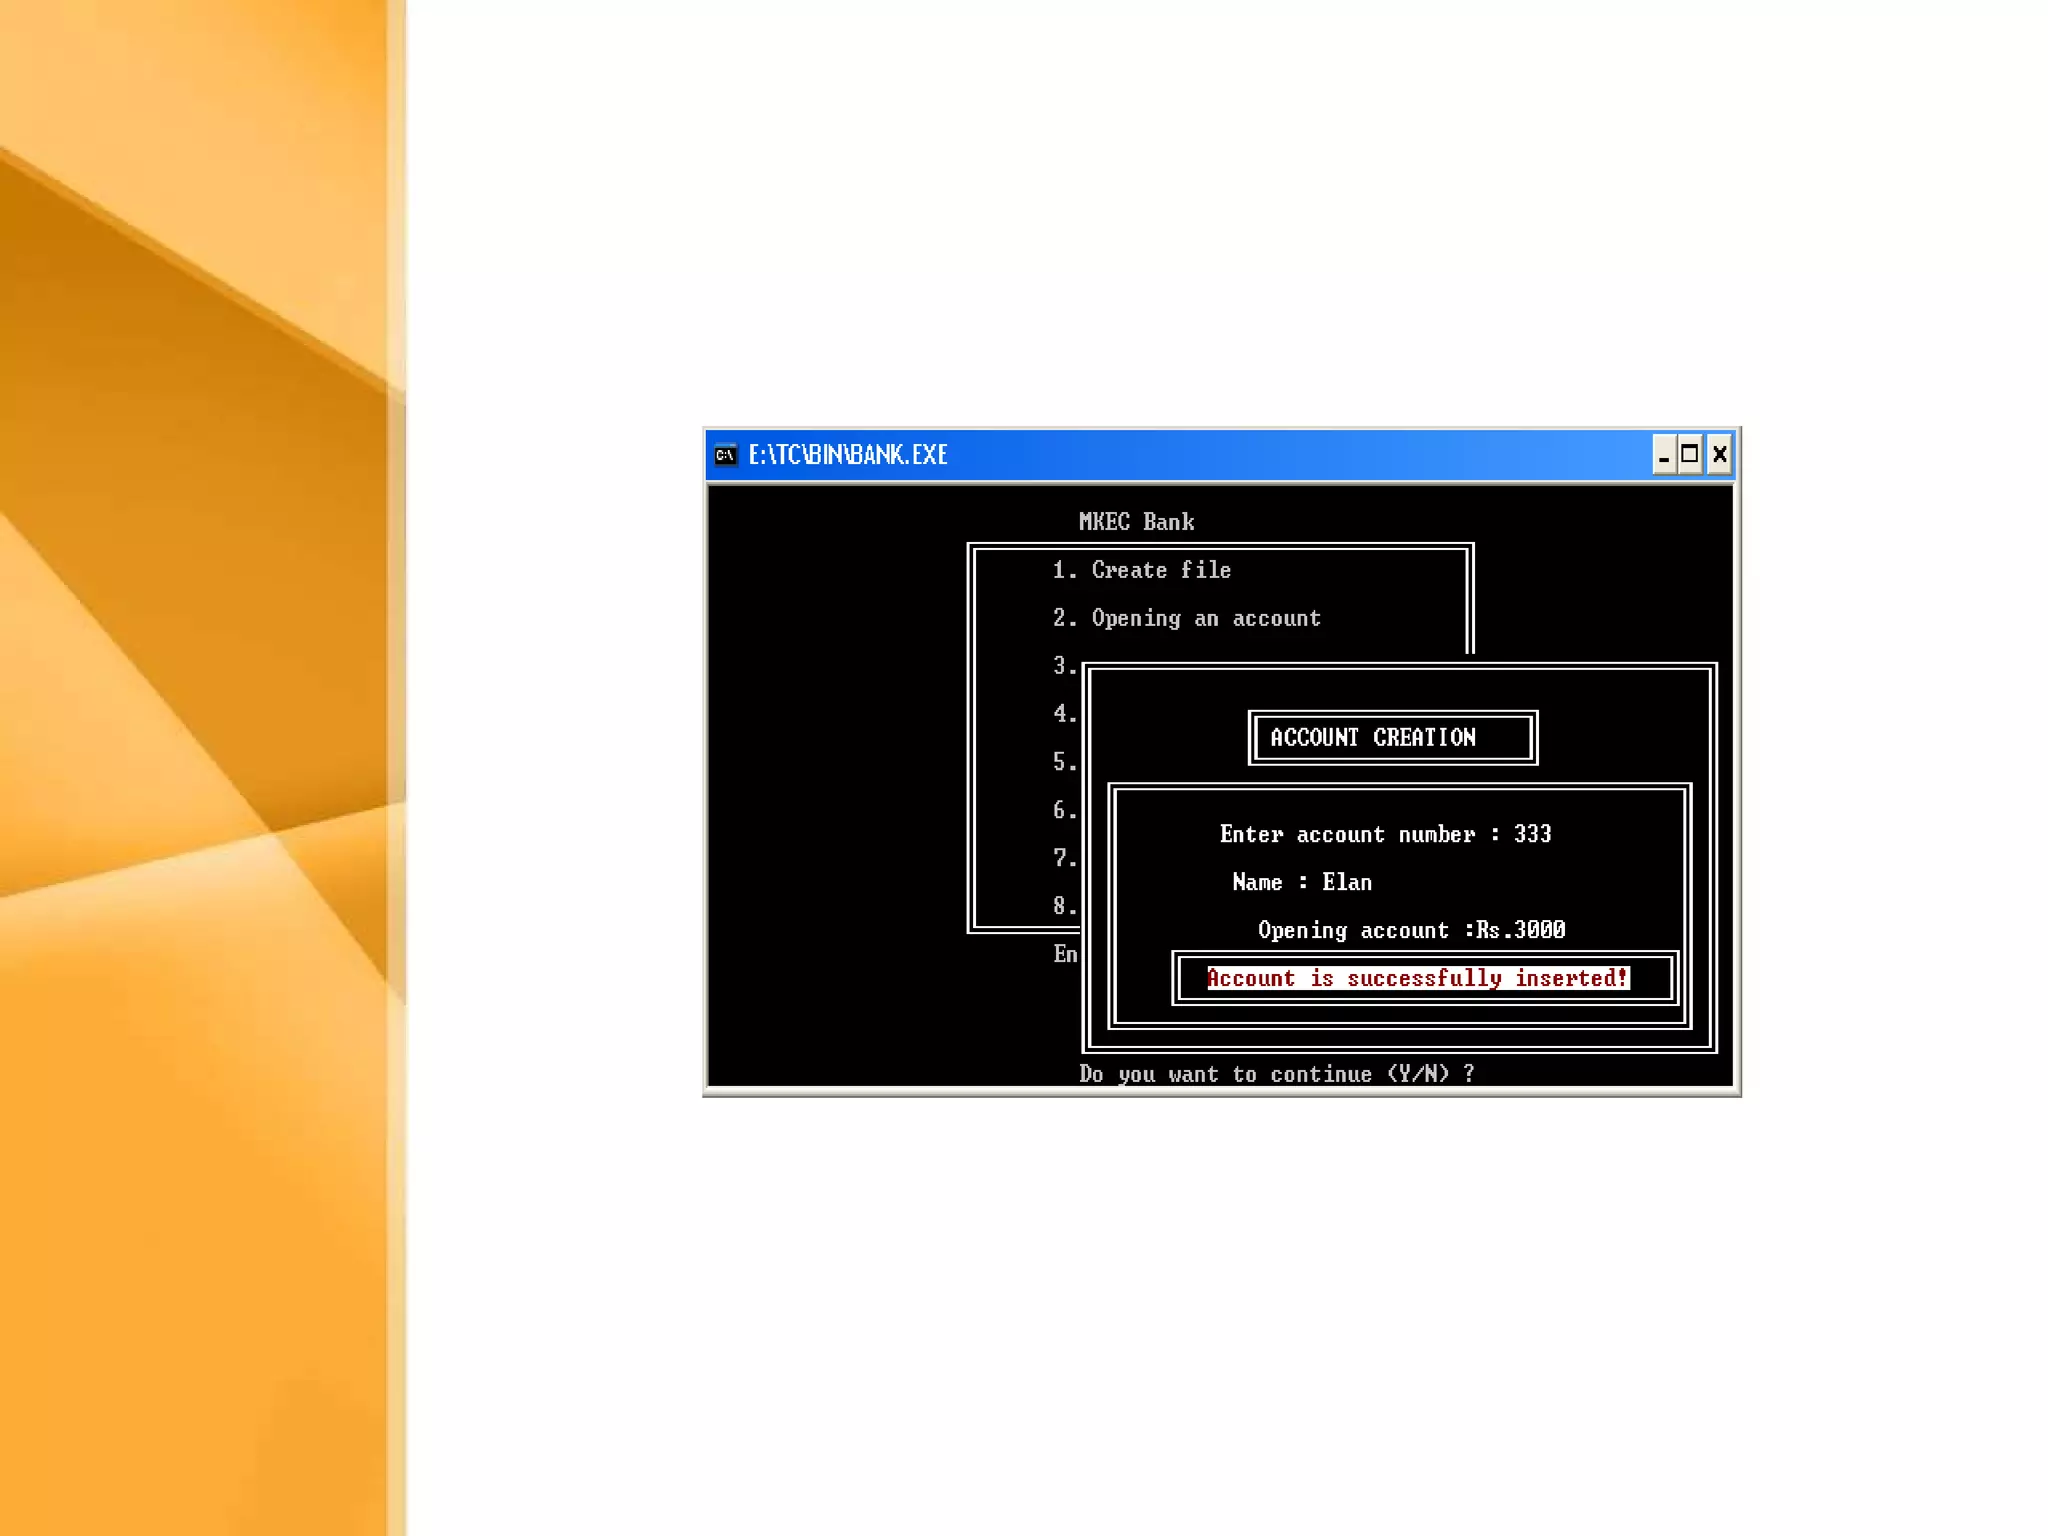Screen dimensions: 2048x1536
Task: Maximize the BANK.EXE console window
Action: click(1690, 455)
